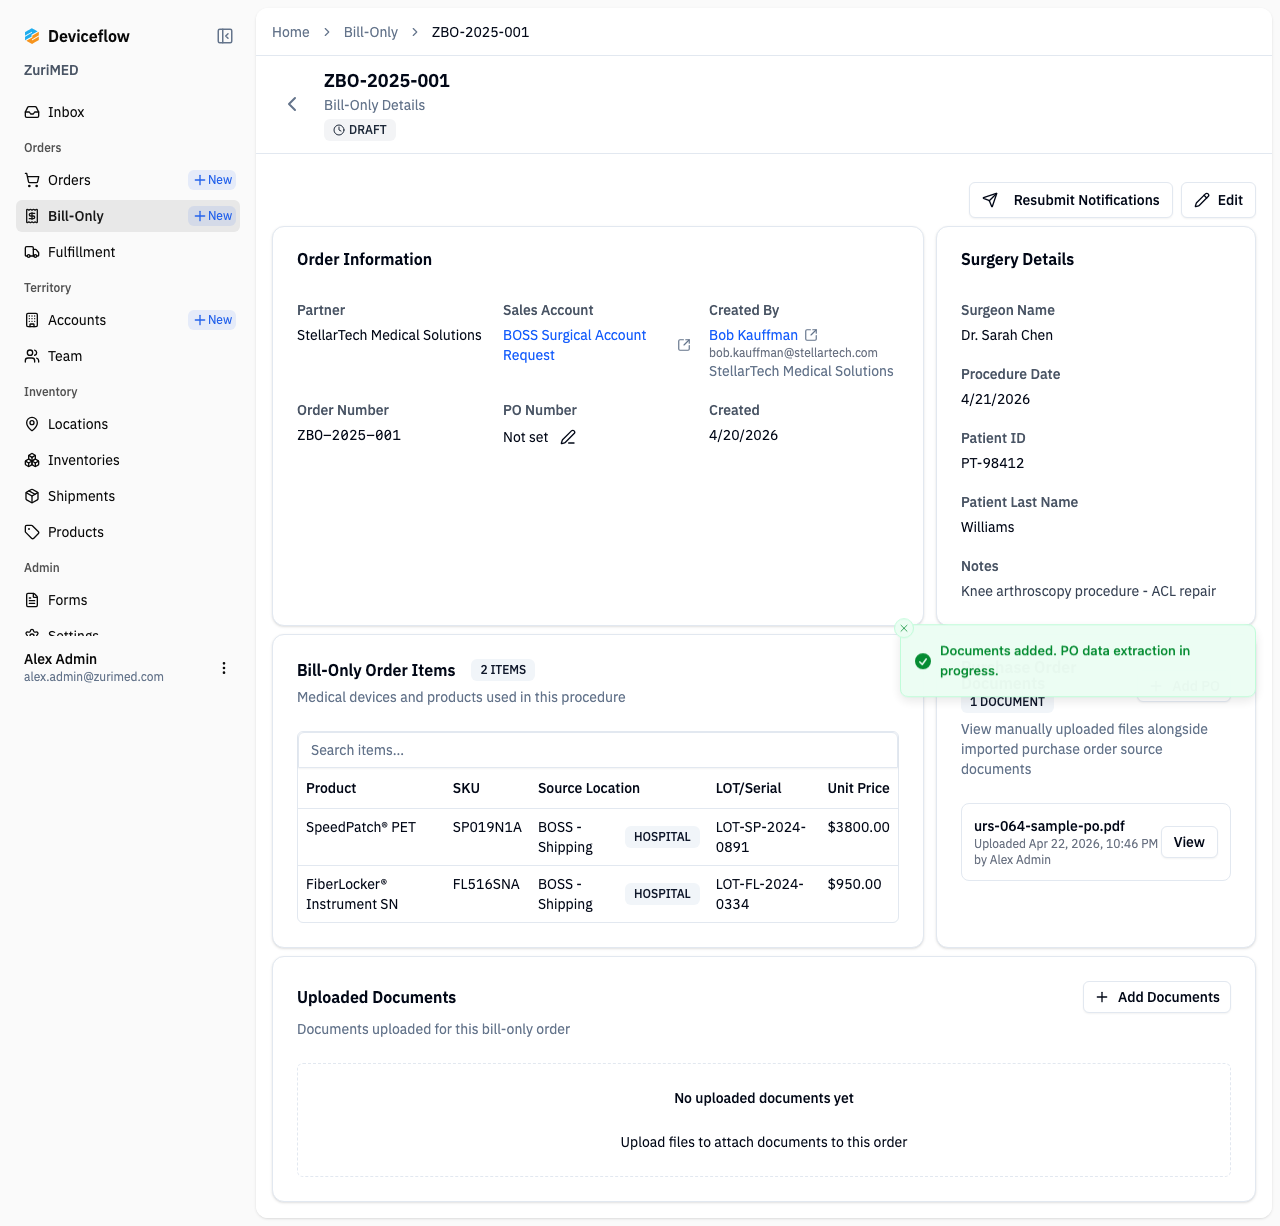Open Bob Kauffman profile link

(x=753, y=335)
